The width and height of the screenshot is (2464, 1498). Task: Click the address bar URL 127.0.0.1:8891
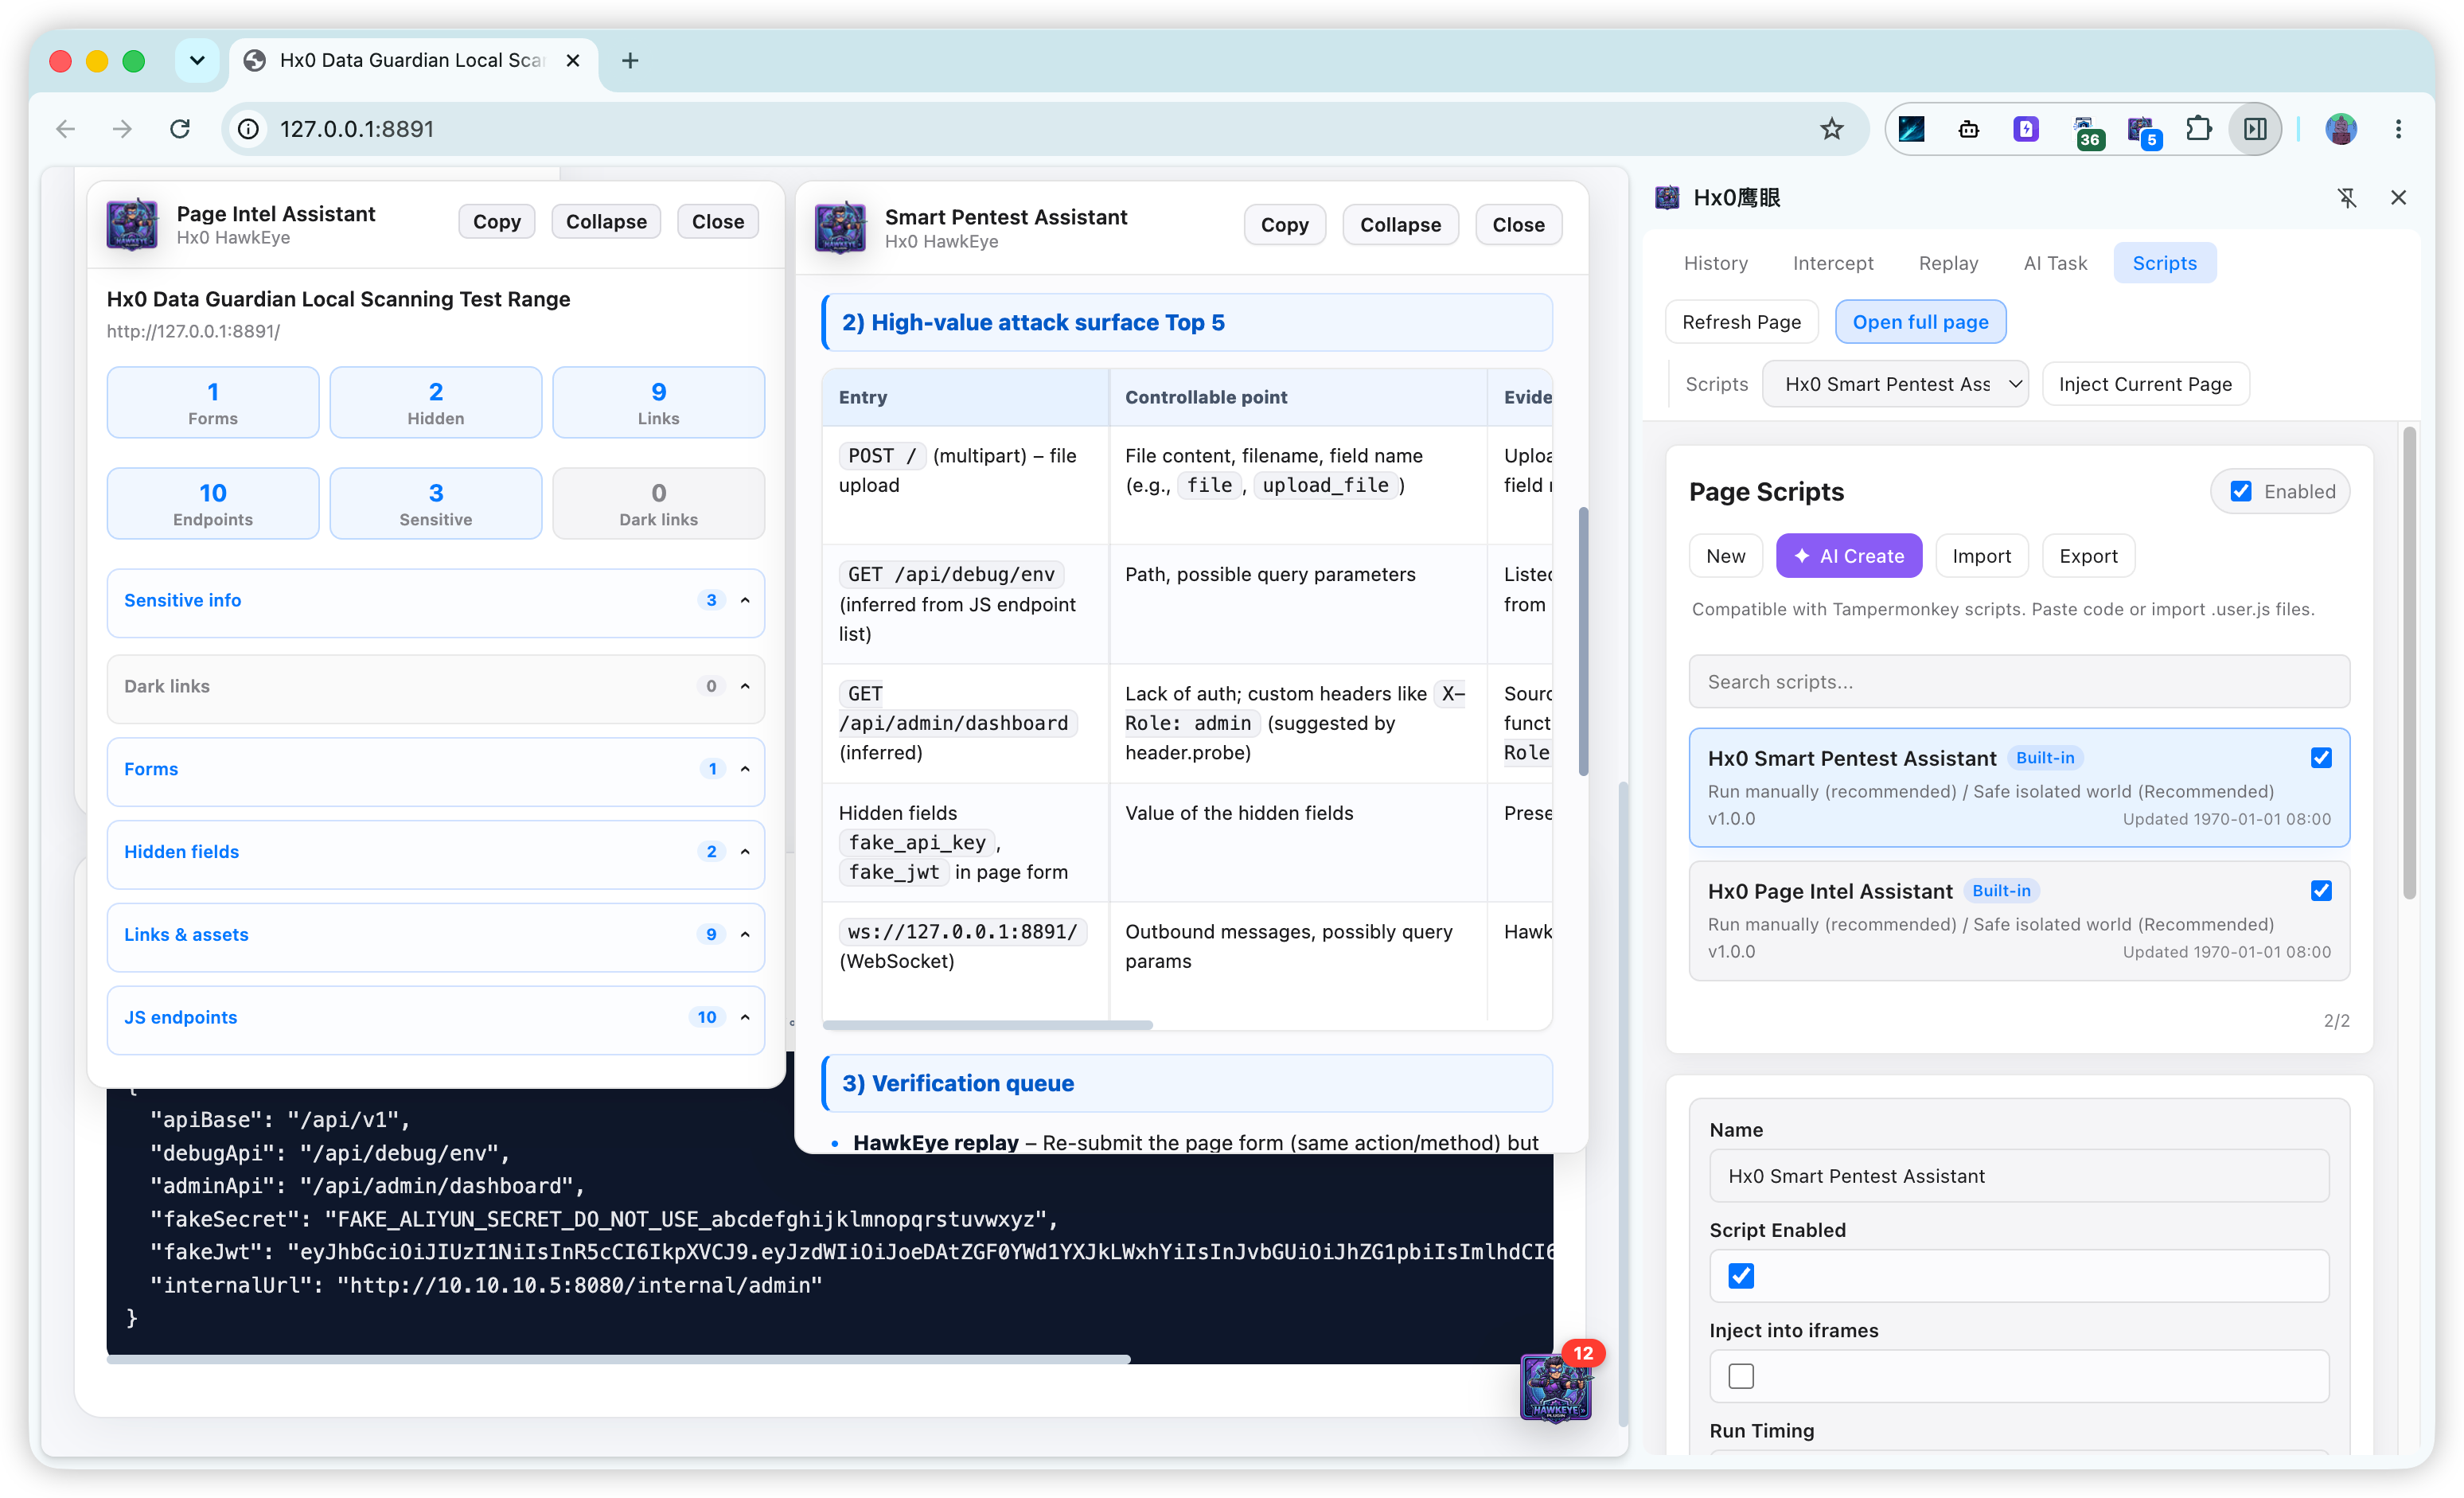pos(357,129)
